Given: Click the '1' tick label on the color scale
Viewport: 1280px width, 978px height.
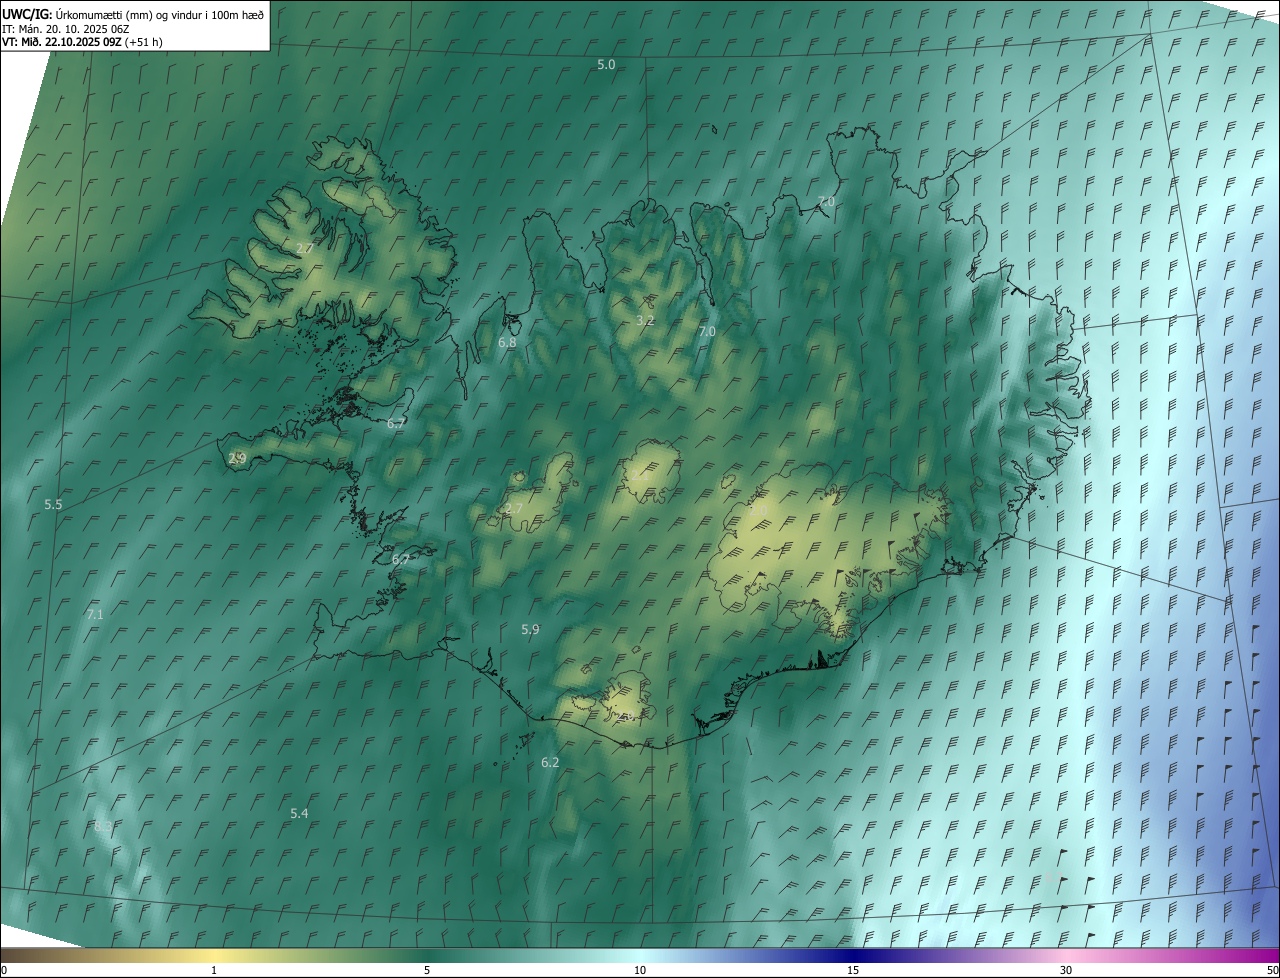Looking at the screenshot, I should pyautogui.click(x=214, y=970).
